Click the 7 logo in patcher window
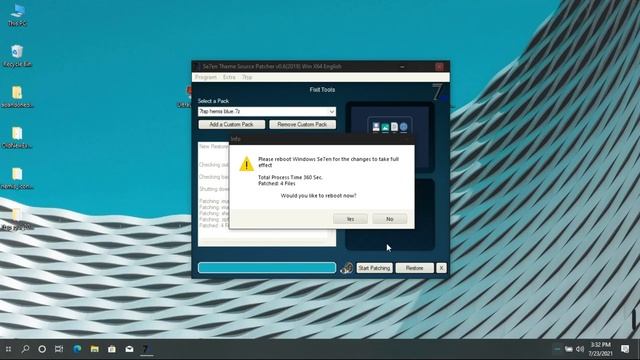The height and width of the screenshot is (360, 640). click(x=438, y=92)
